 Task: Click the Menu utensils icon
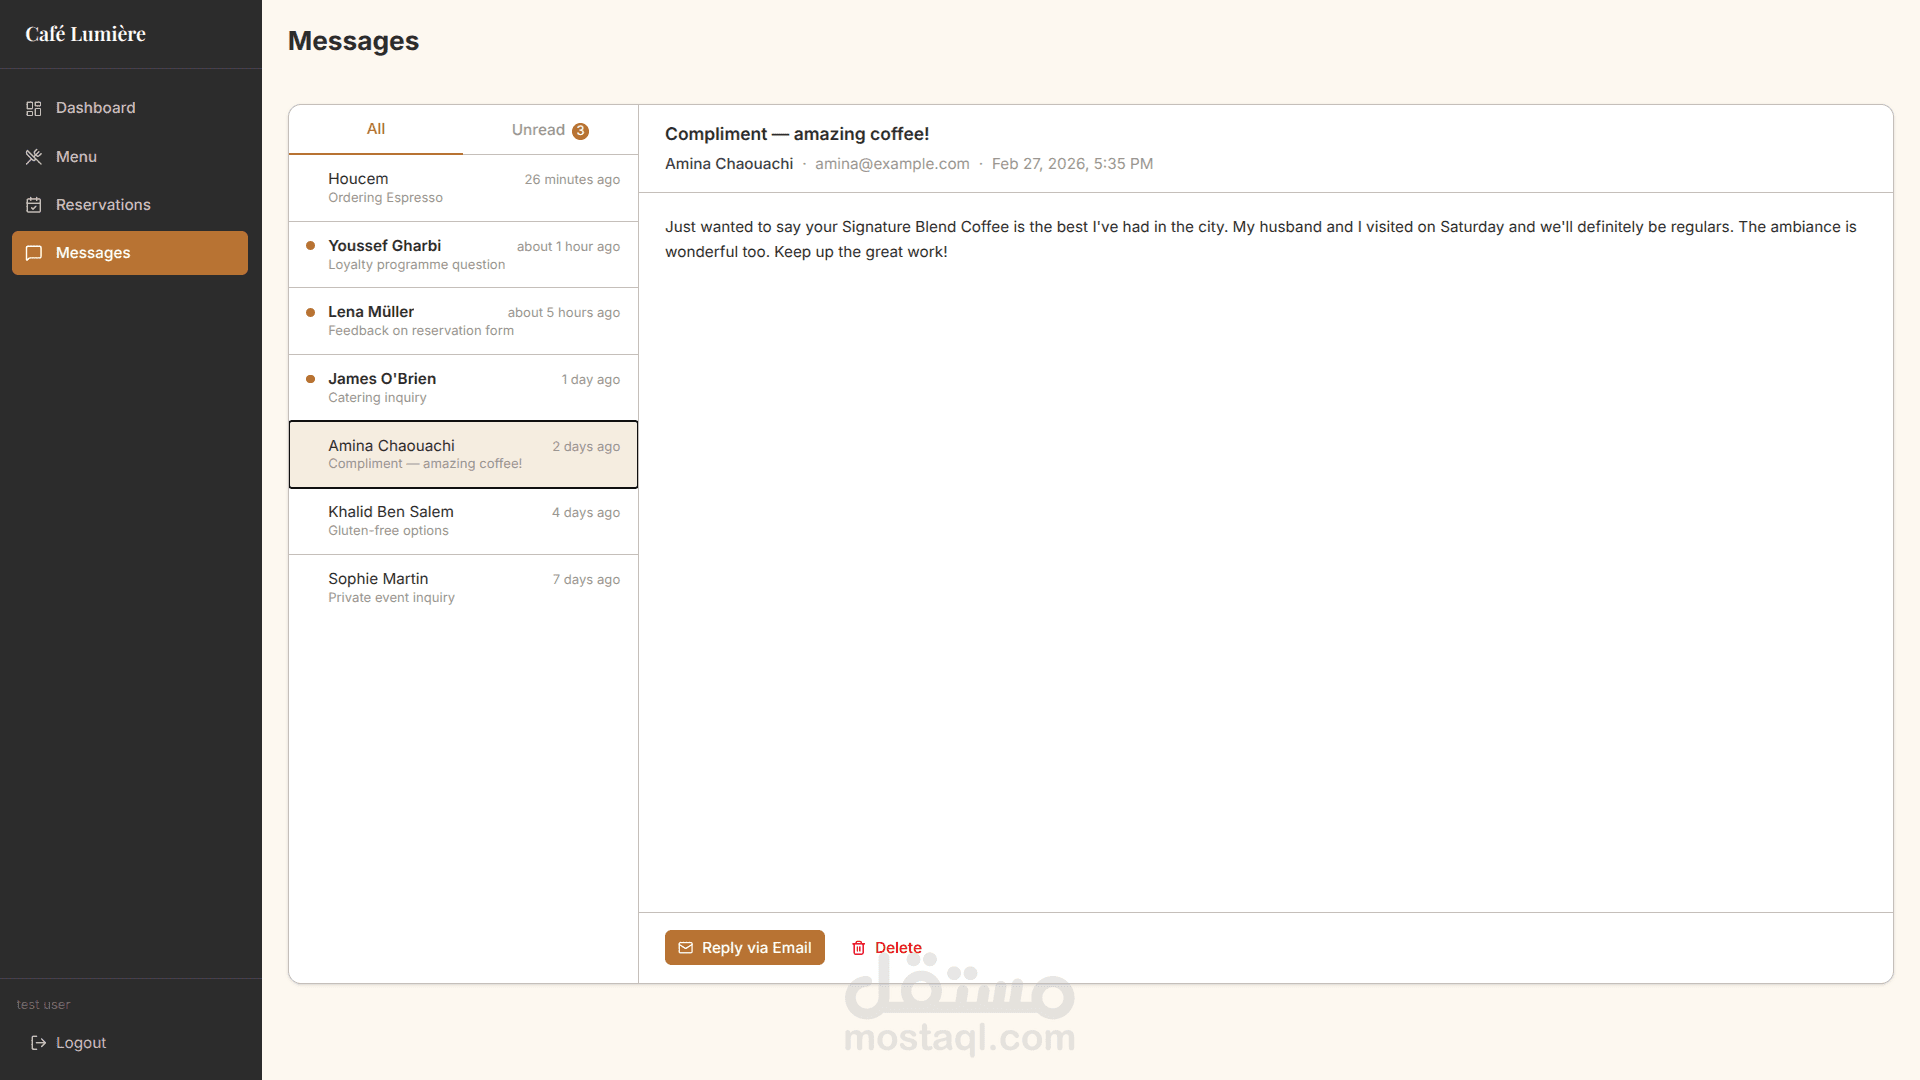[x=34, y=157]
